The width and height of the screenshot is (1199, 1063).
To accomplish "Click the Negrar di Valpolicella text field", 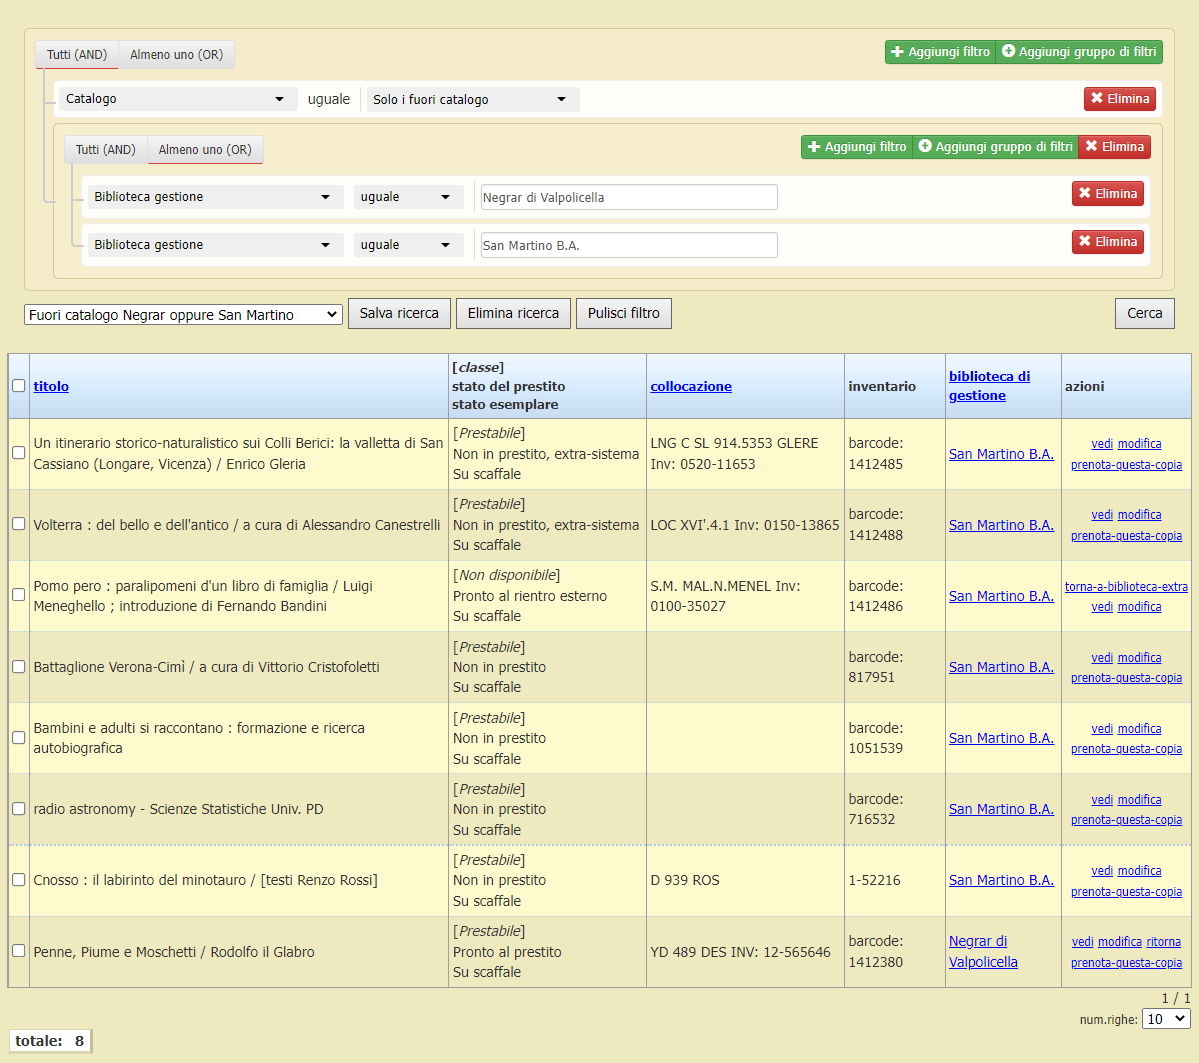I will point(628,198).
